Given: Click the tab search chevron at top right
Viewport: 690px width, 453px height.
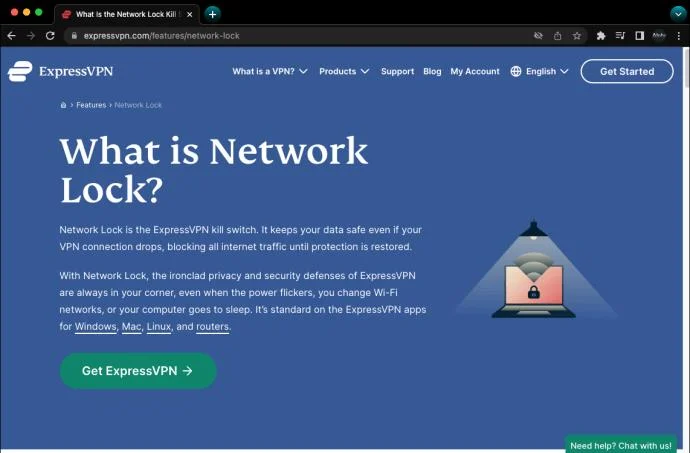Looking at the screenshot, I should 678,14.
